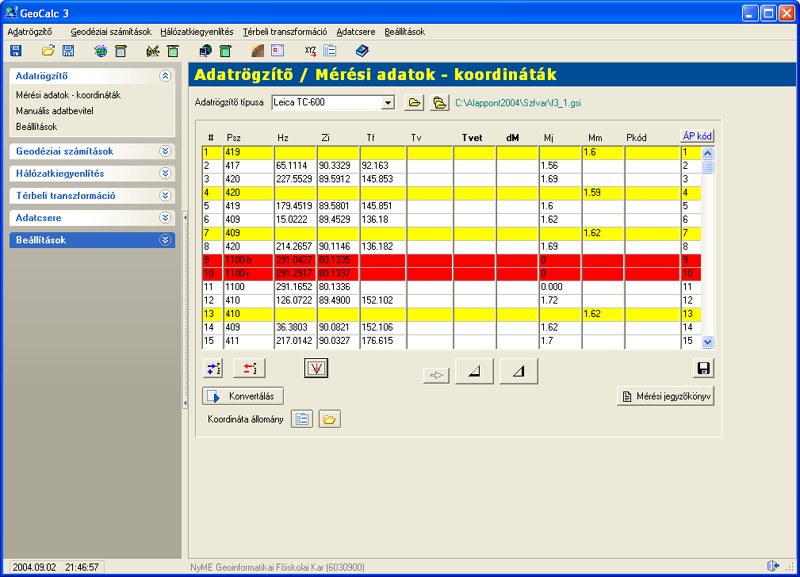
Task: Click the grayed right arrow button
Action: point(436,375)
